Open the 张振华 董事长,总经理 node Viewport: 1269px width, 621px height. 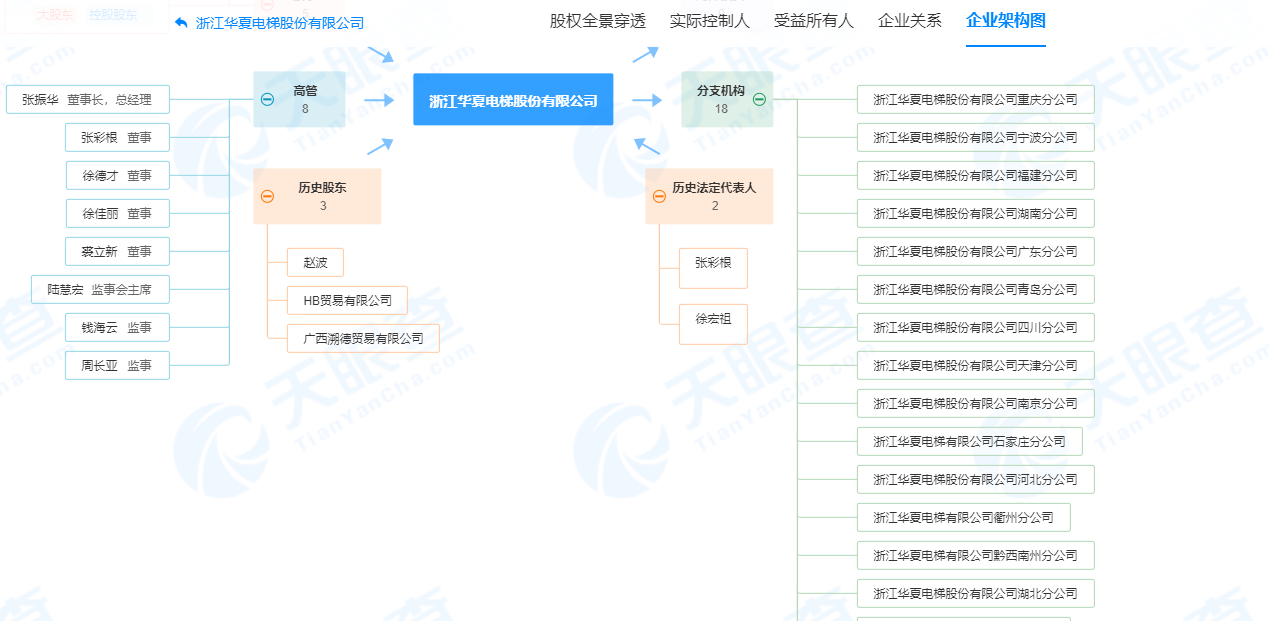pyautogui.click(x=87, y=100)
